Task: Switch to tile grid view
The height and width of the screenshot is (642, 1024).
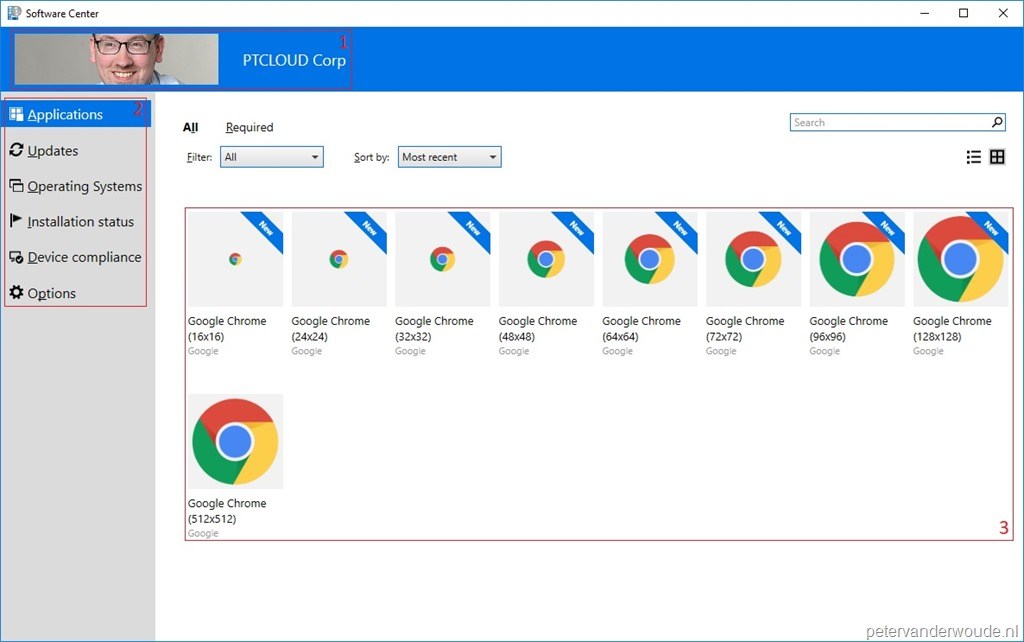Action: point(997,157)
